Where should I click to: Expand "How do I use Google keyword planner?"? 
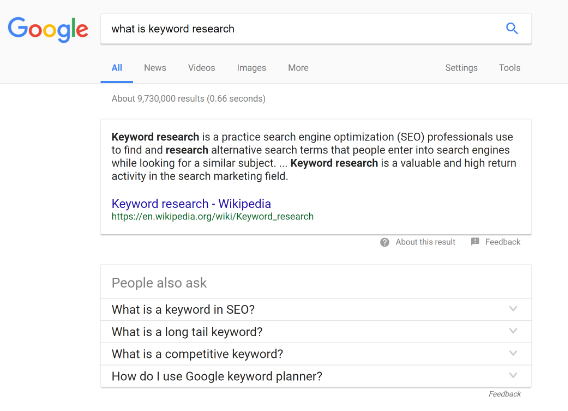(x=316, y=376)
